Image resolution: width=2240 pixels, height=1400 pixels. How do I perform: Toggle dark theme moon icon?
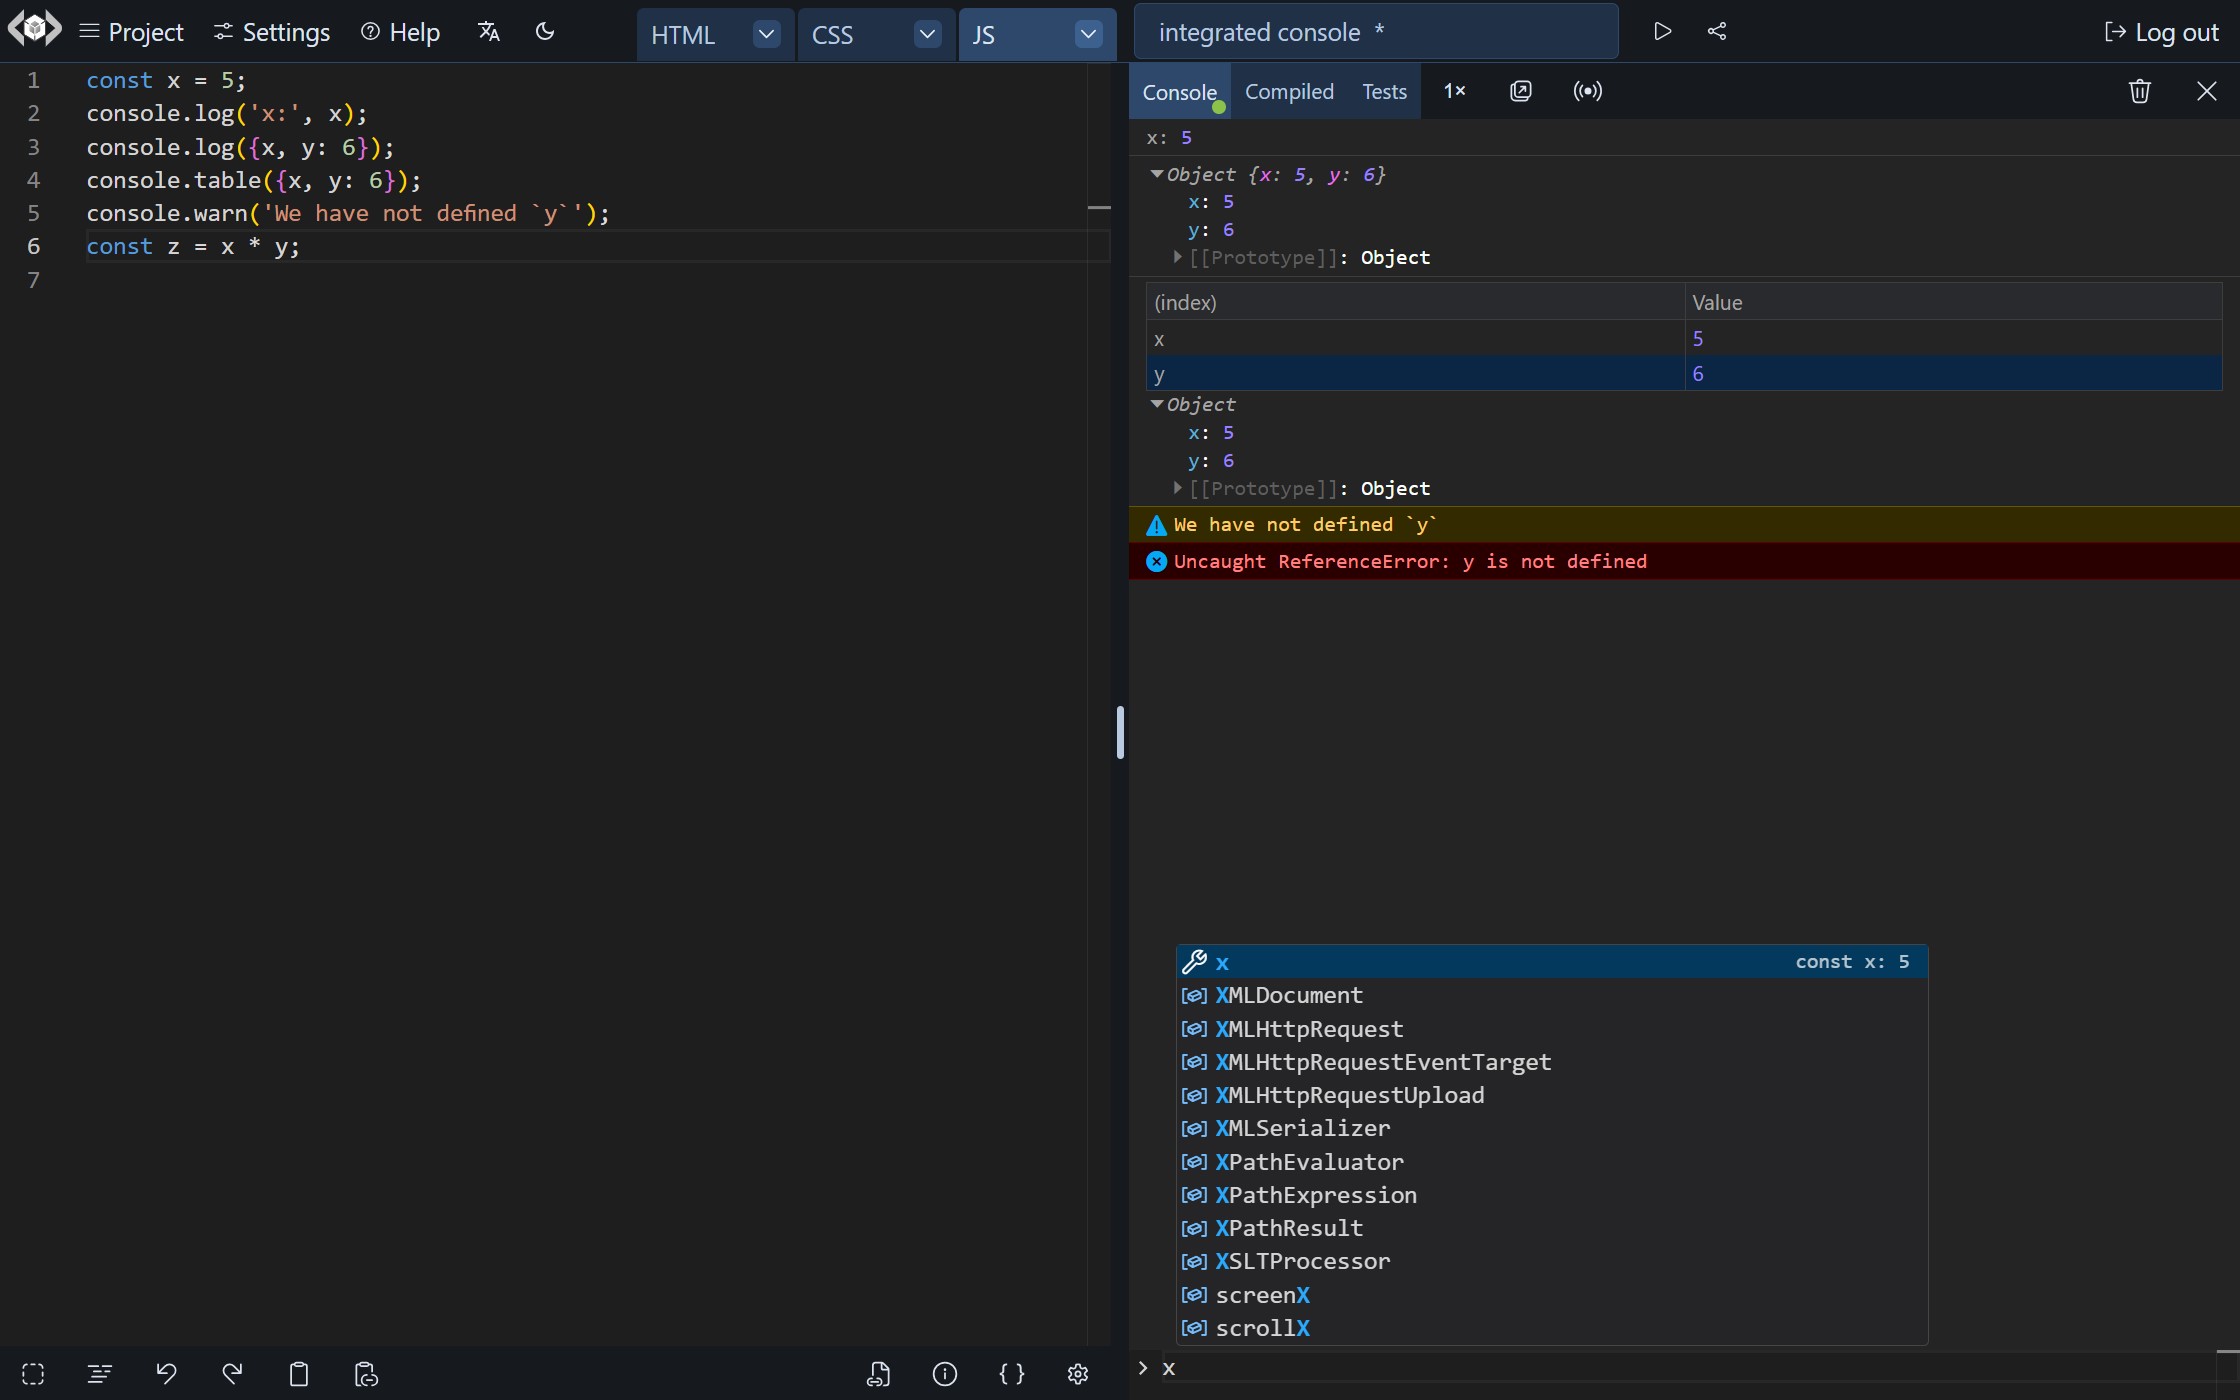[x=545, y=32]
